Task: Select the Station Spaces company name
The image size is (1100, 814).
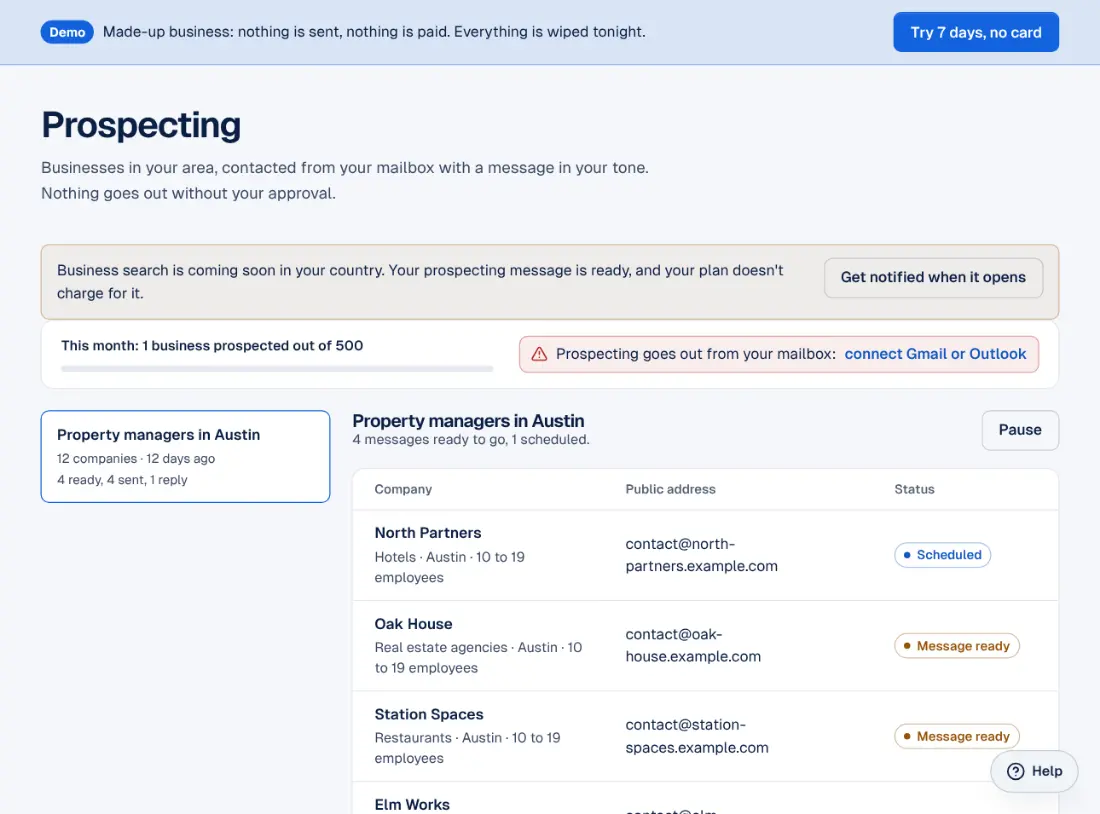Action: pyautogui.click(x=429, y=714)
